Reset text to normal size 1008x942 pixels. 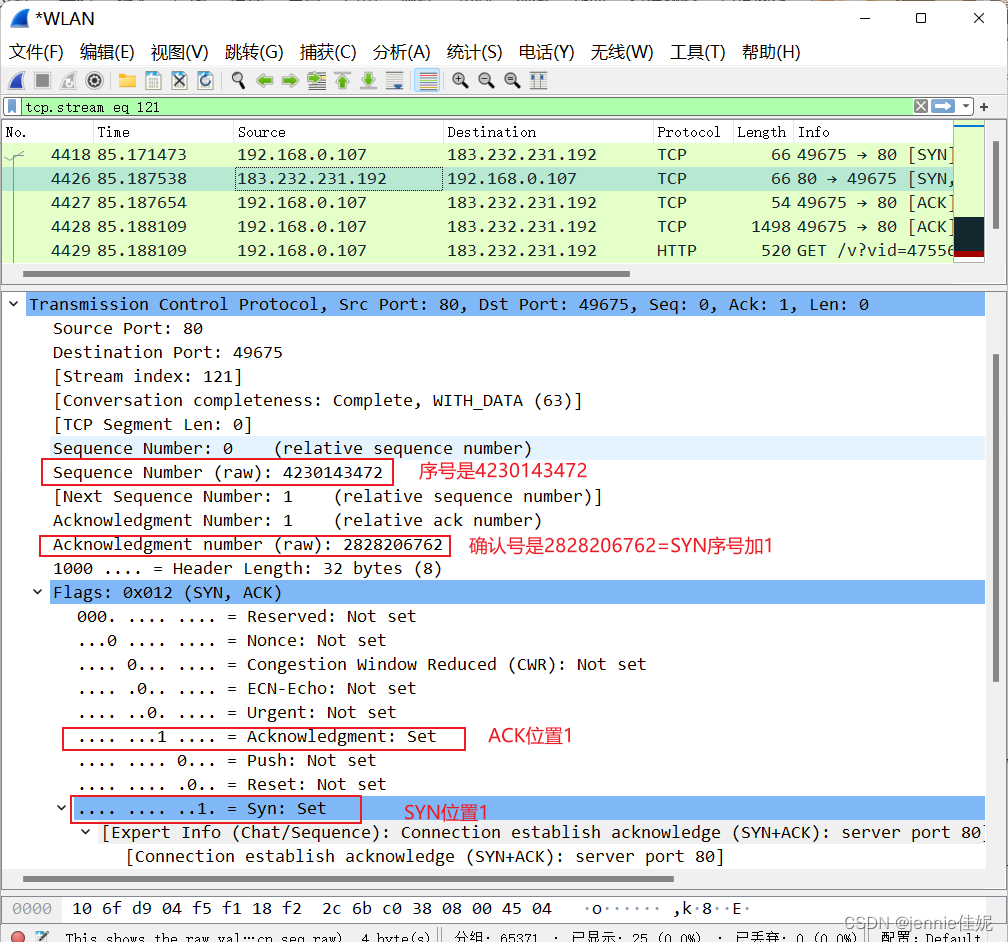coord(512,80)
